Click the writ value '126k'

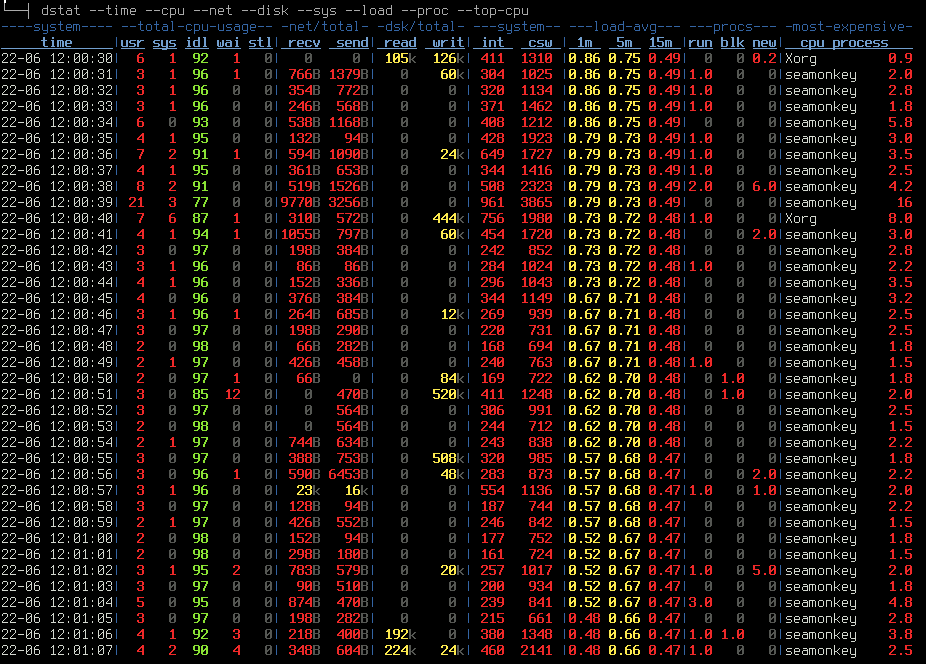448,58
